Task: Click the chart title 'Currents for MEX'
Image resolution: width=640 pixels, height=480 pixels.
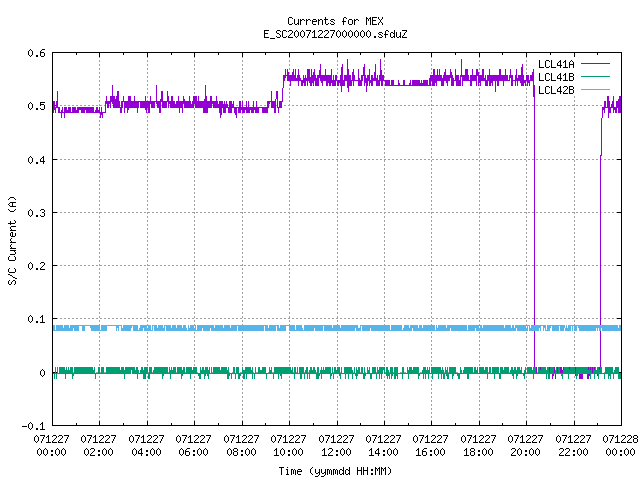Action: pos(335,21)
